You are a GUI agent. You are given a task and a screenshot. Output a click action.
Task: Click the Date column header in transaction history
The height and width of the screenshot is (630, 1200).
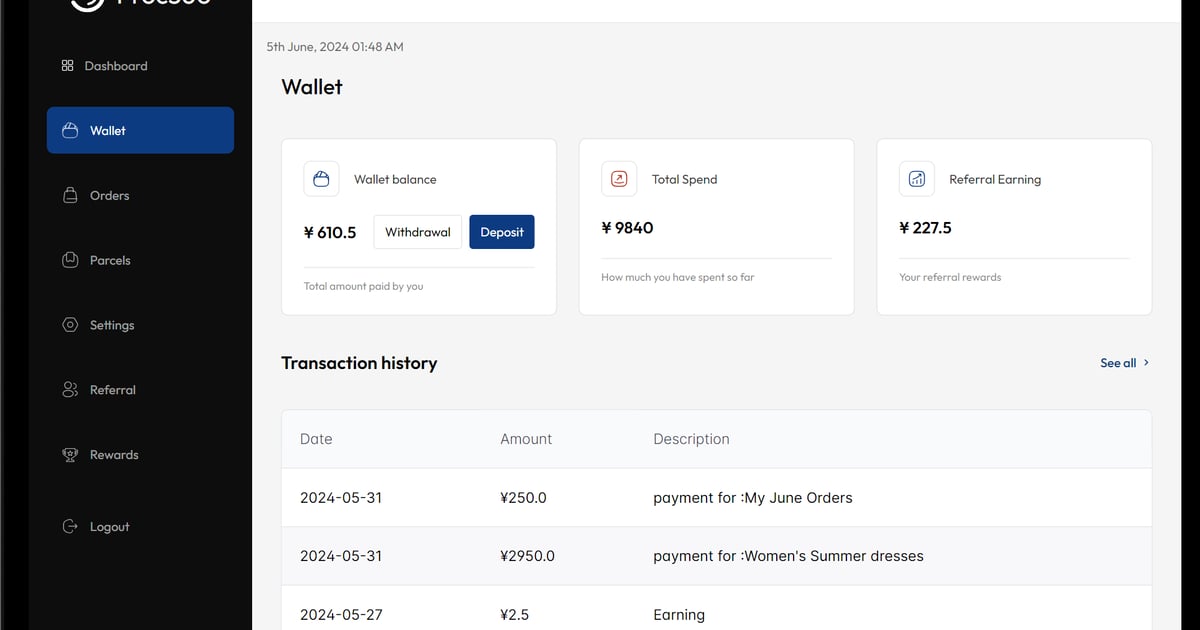(316, 438)
